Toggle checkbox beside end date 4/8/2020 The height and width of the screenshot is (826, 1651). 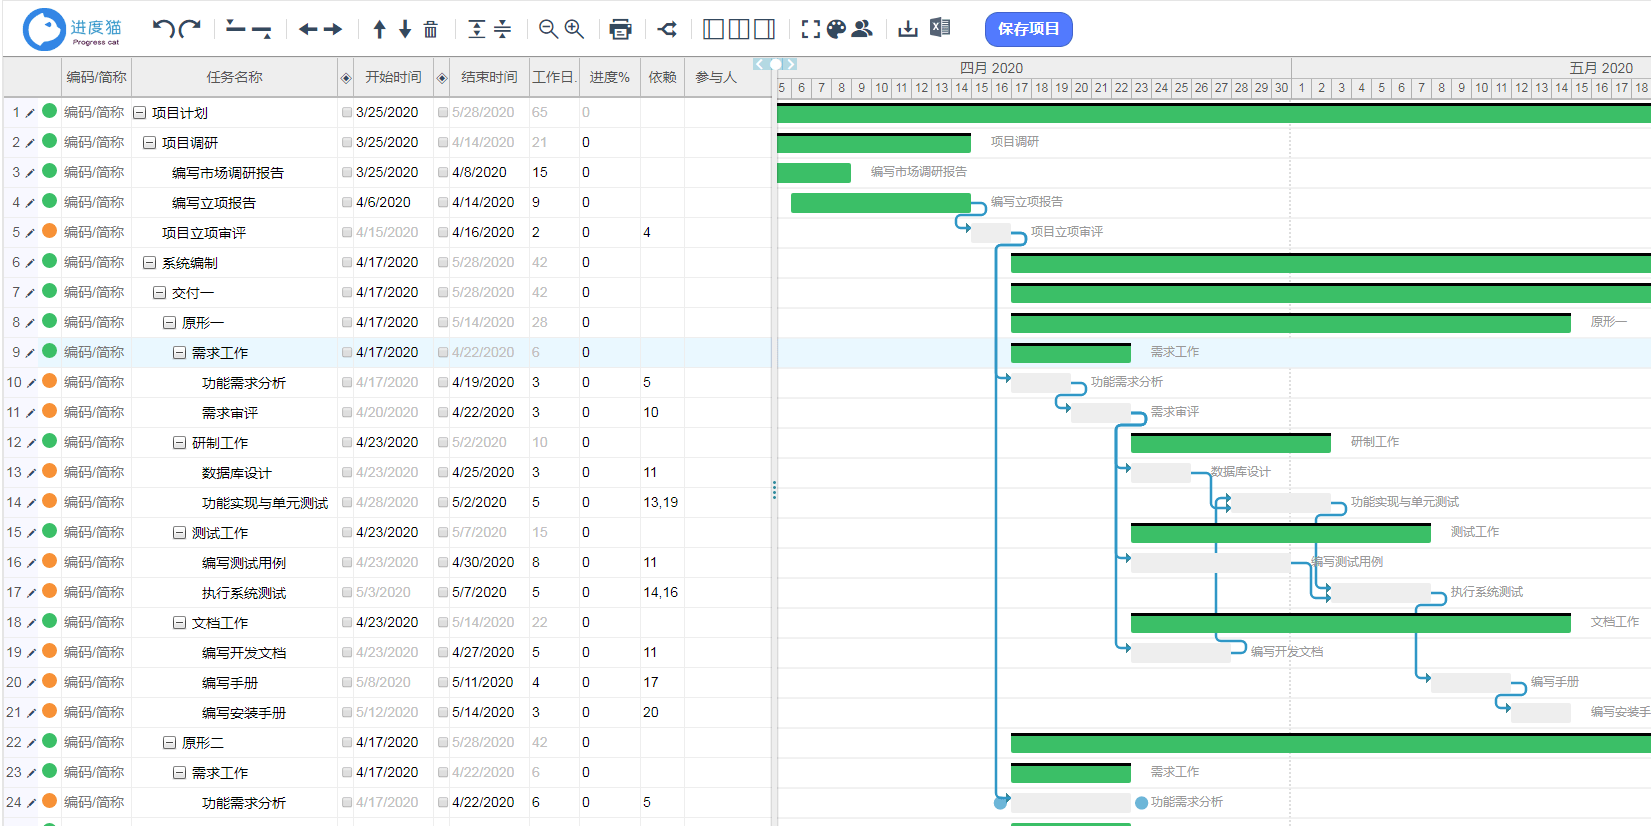pos(443,173)
